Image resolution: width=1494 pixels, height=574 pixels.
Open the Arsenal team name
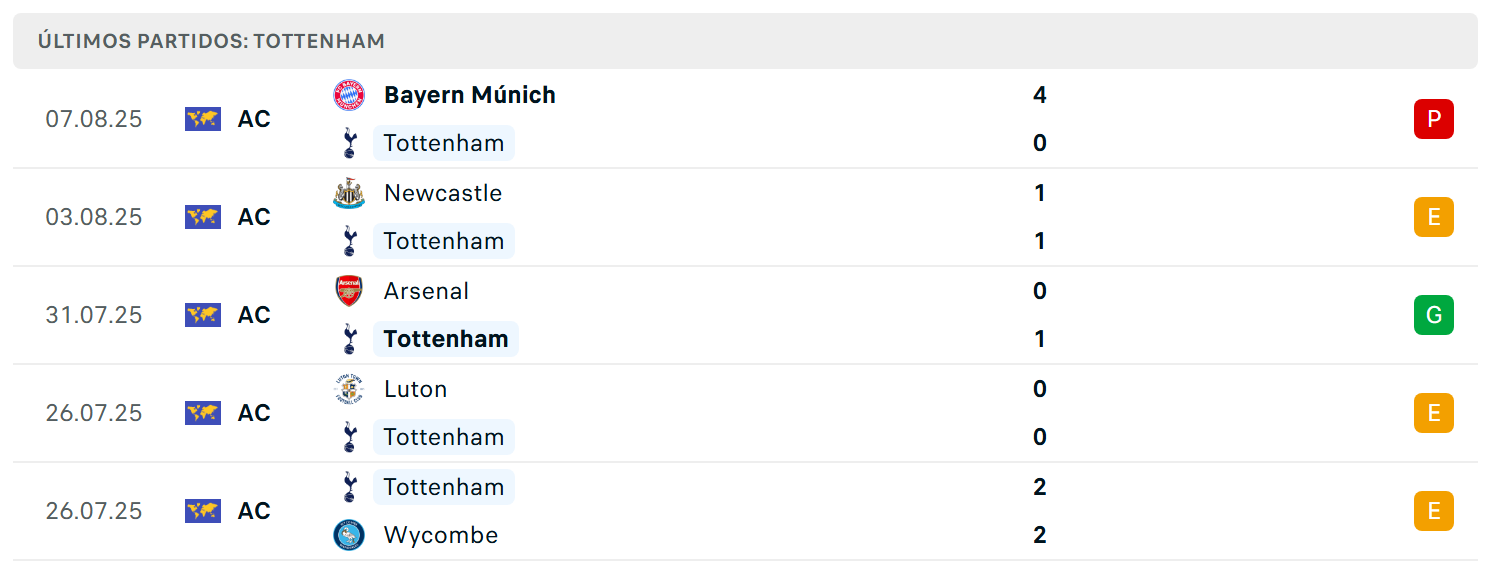click(x=426, y=291)
